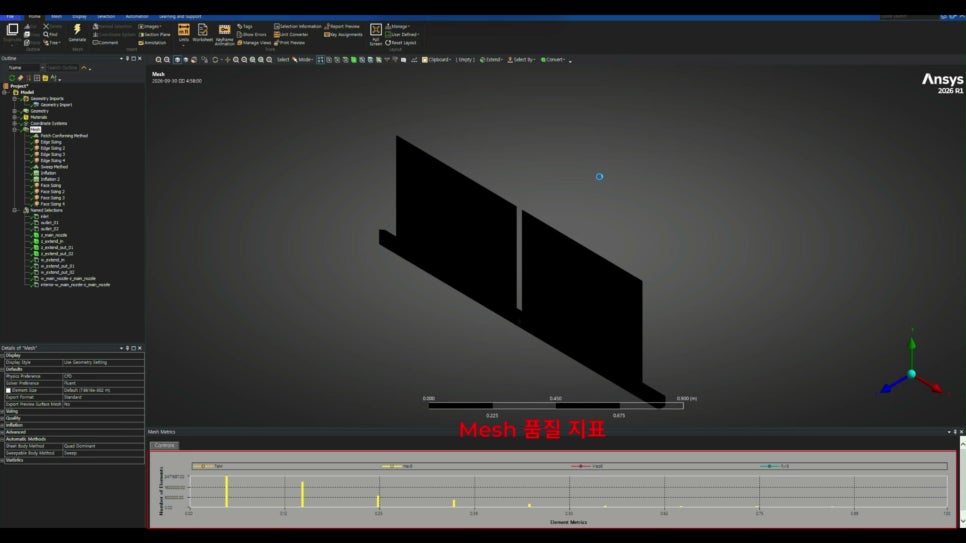The image size is (966, 543).
Task: Switch to the Selection ribbon tab
Action: 106,17
